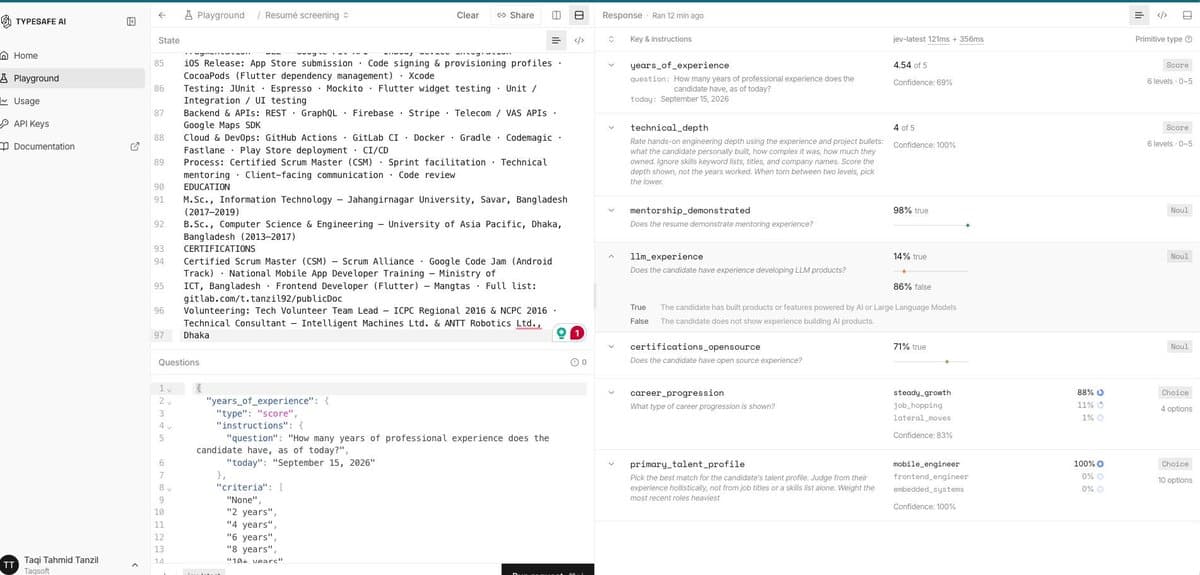Click the red error badge showing 1
Image resolution: width=1200 pixels, height=575 pixels.
[x=578, y=332]
